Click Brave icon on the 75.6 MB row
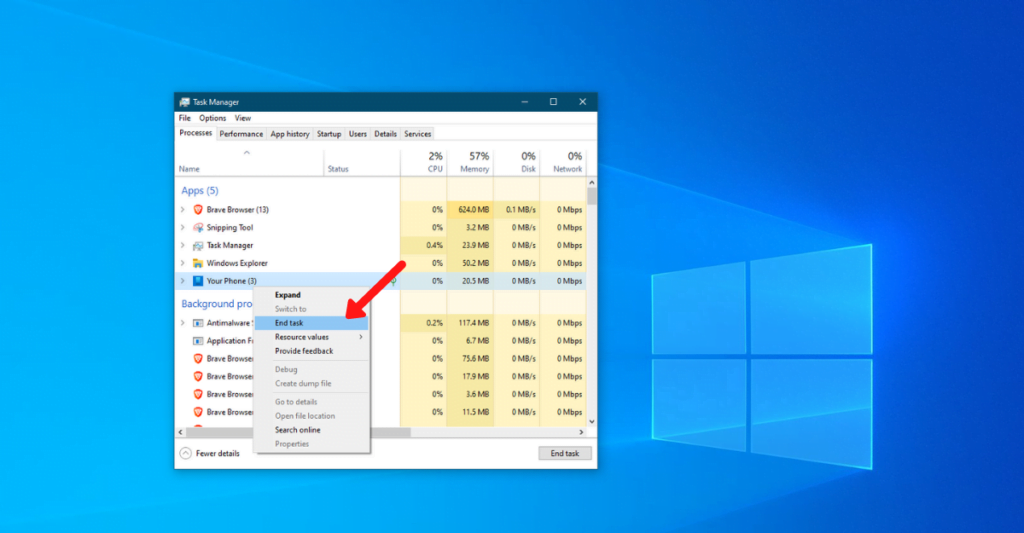1024x533 pixels. 198,359
